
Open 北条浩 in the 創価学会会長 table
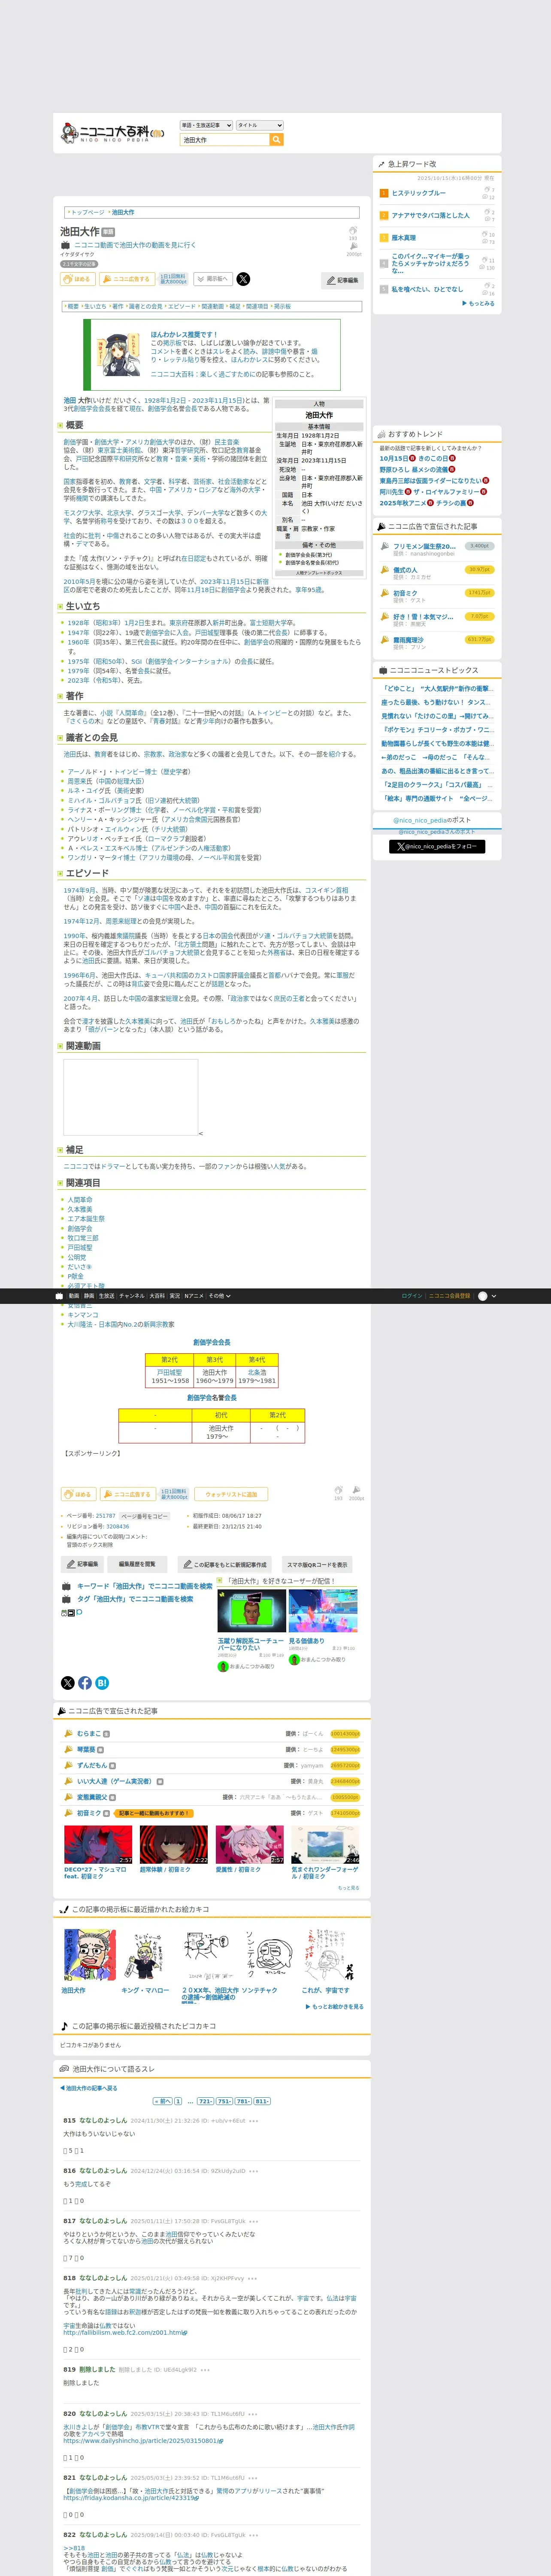point(257,1372)
